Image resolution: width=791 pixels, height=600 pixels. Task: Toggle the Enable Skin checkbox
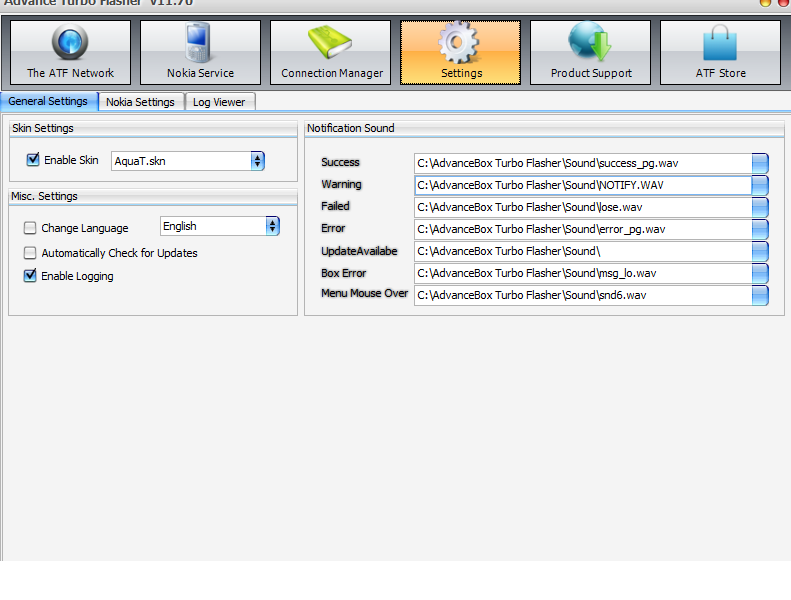[33, 160]
